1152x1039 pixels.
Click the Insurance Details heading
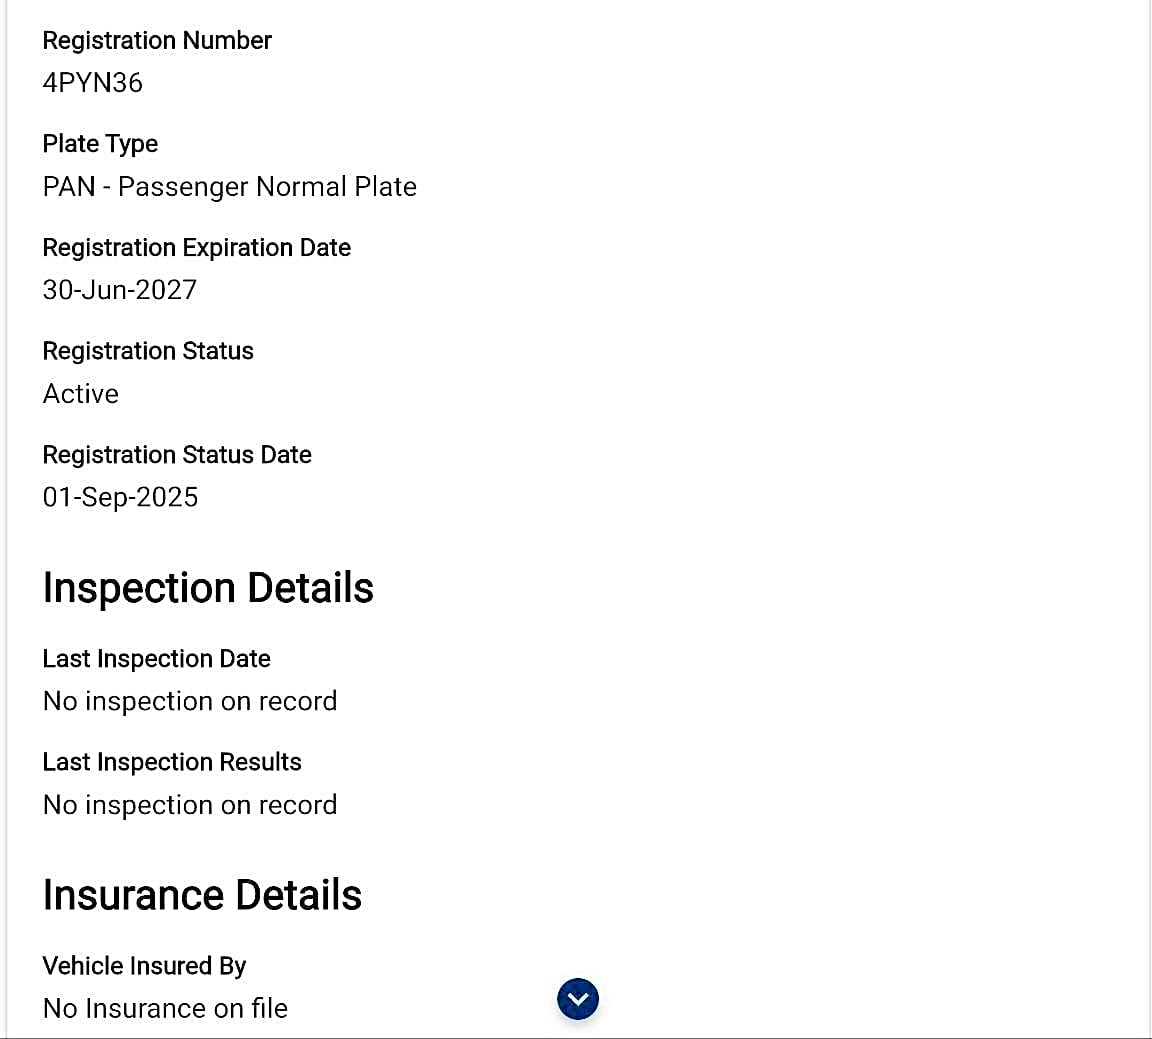(x=202, y=895)
